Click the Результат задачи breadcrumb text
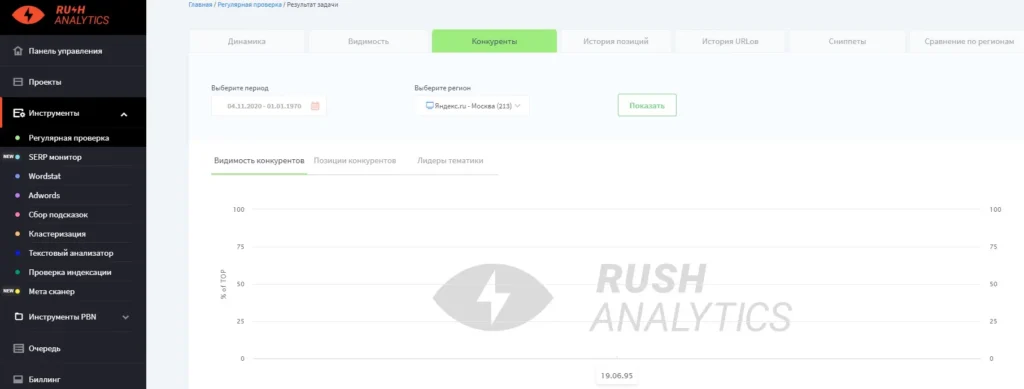This screenshot has height=389, width=1024. [312, 5]
